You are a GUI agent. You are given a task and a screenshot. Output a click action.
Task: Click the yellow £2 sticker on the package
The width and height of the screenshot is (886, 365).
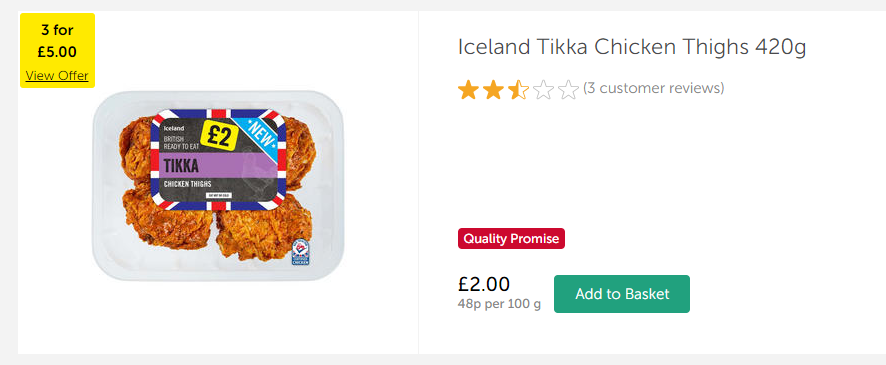coord(219,136)
